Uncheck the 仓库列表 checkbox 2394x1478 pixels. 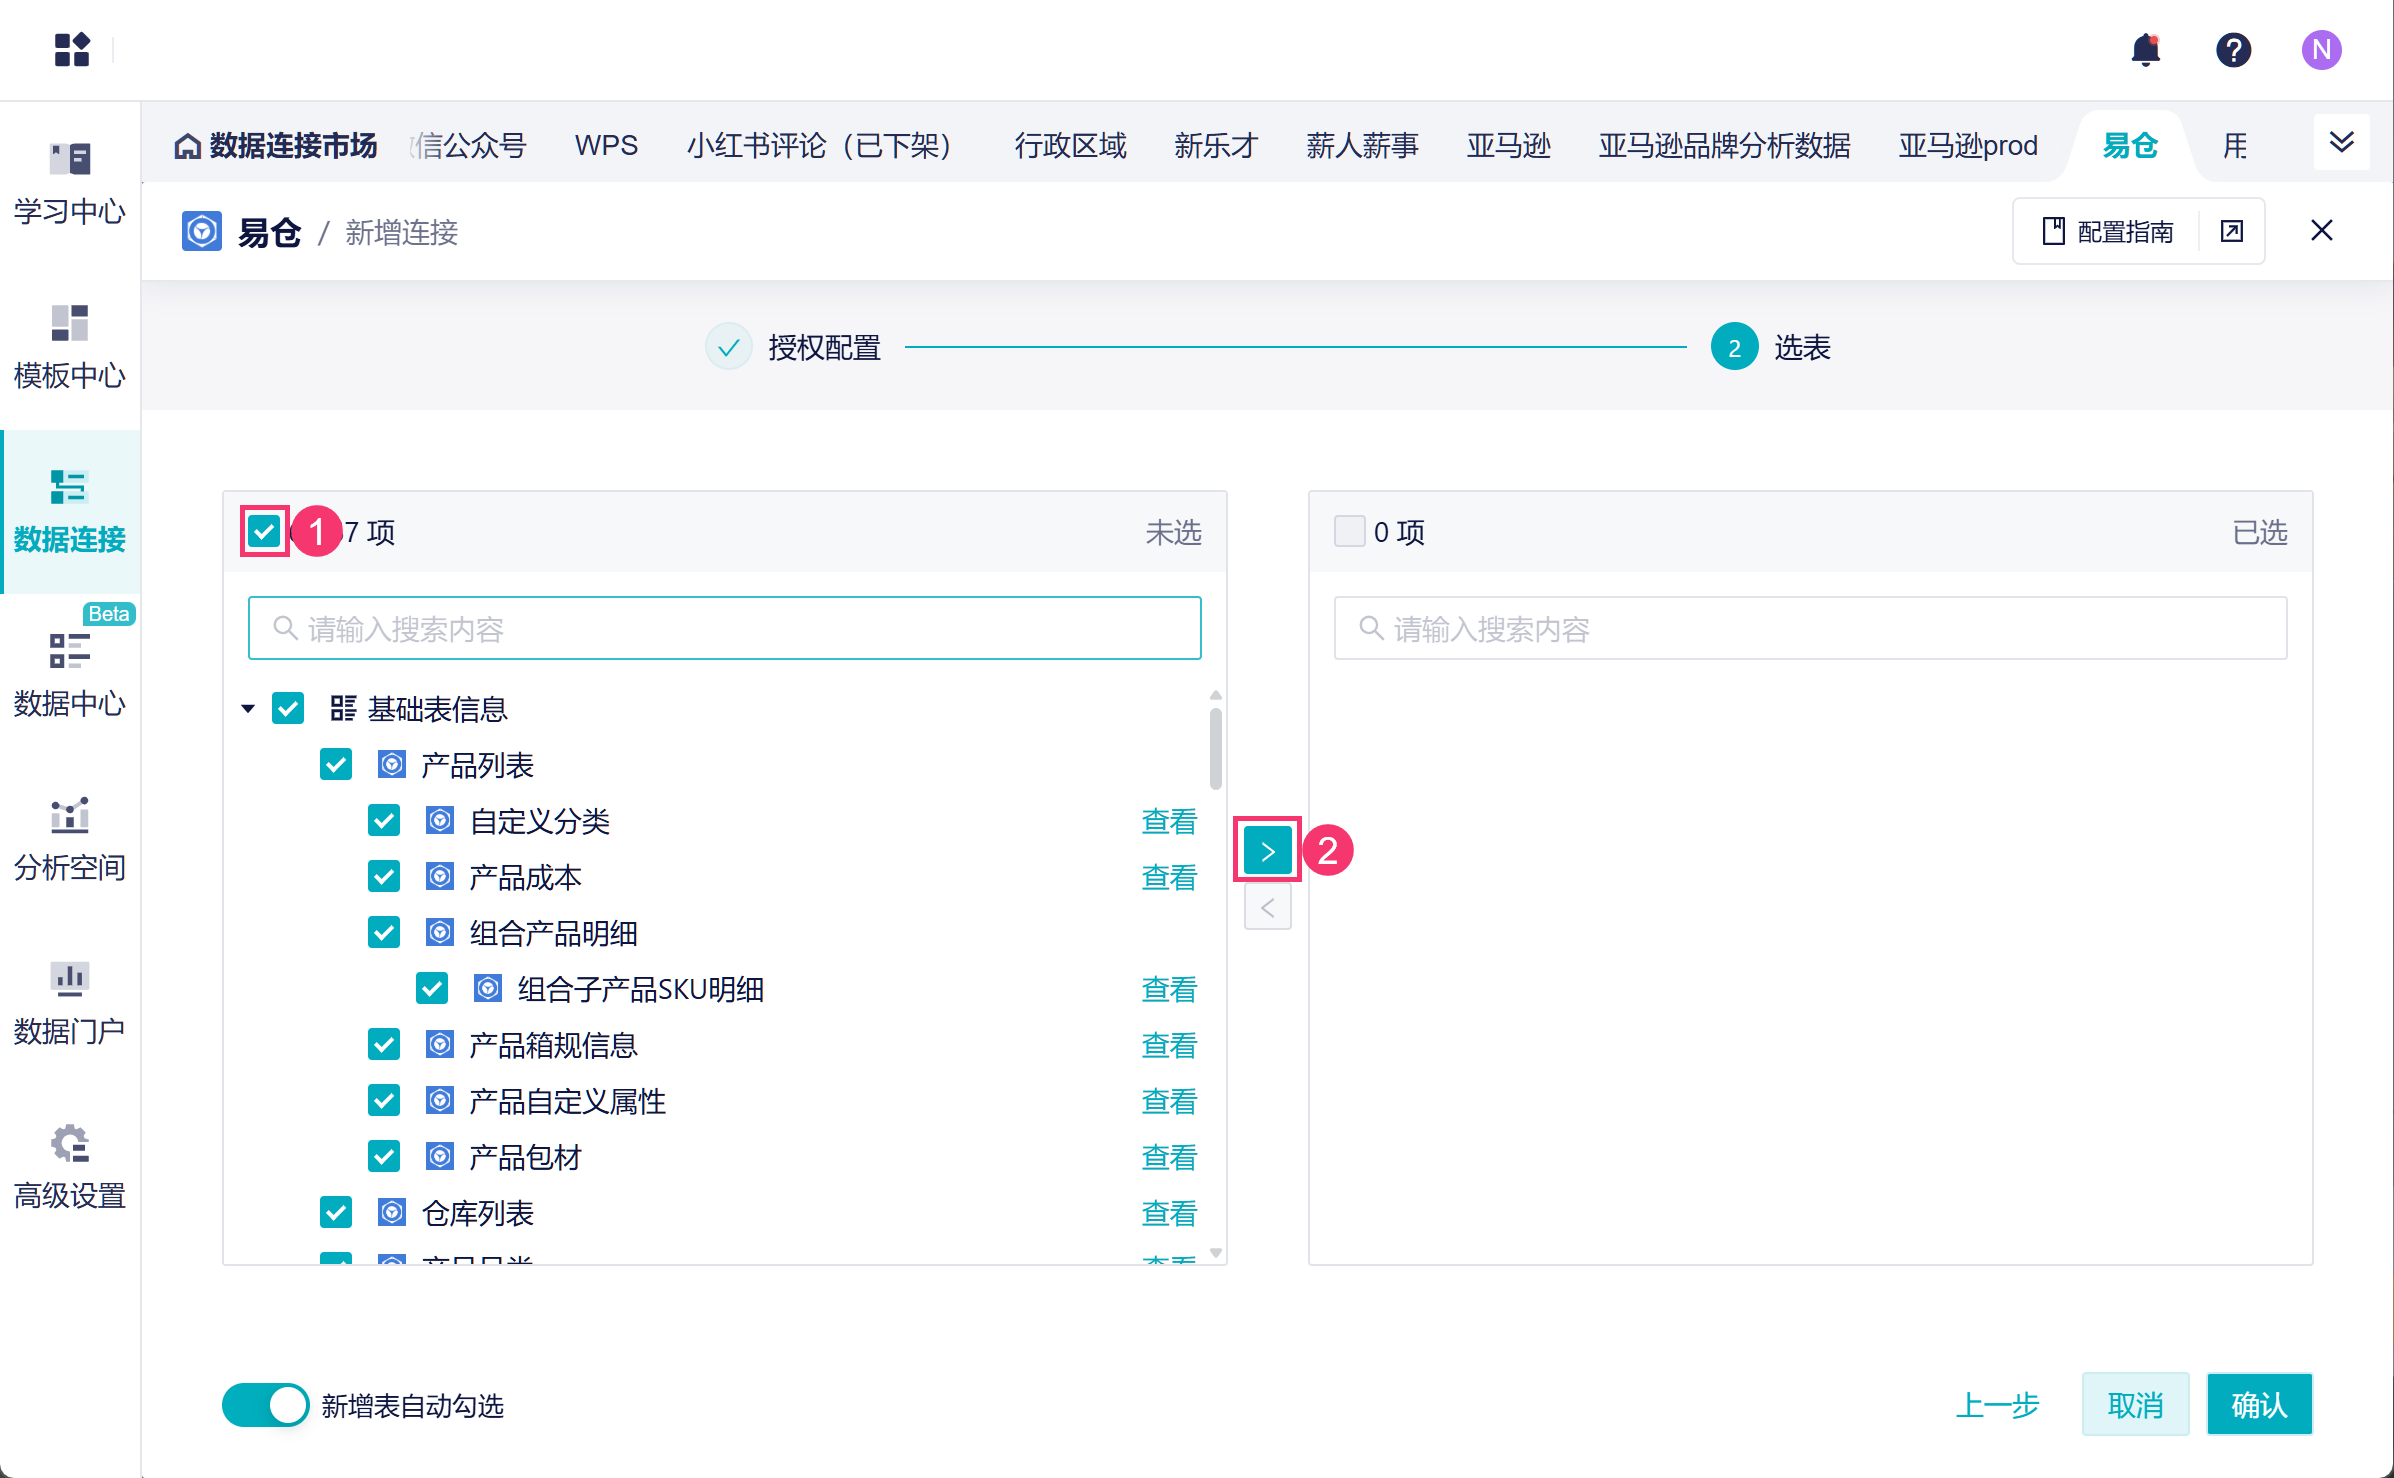(x=336, y=1213)
